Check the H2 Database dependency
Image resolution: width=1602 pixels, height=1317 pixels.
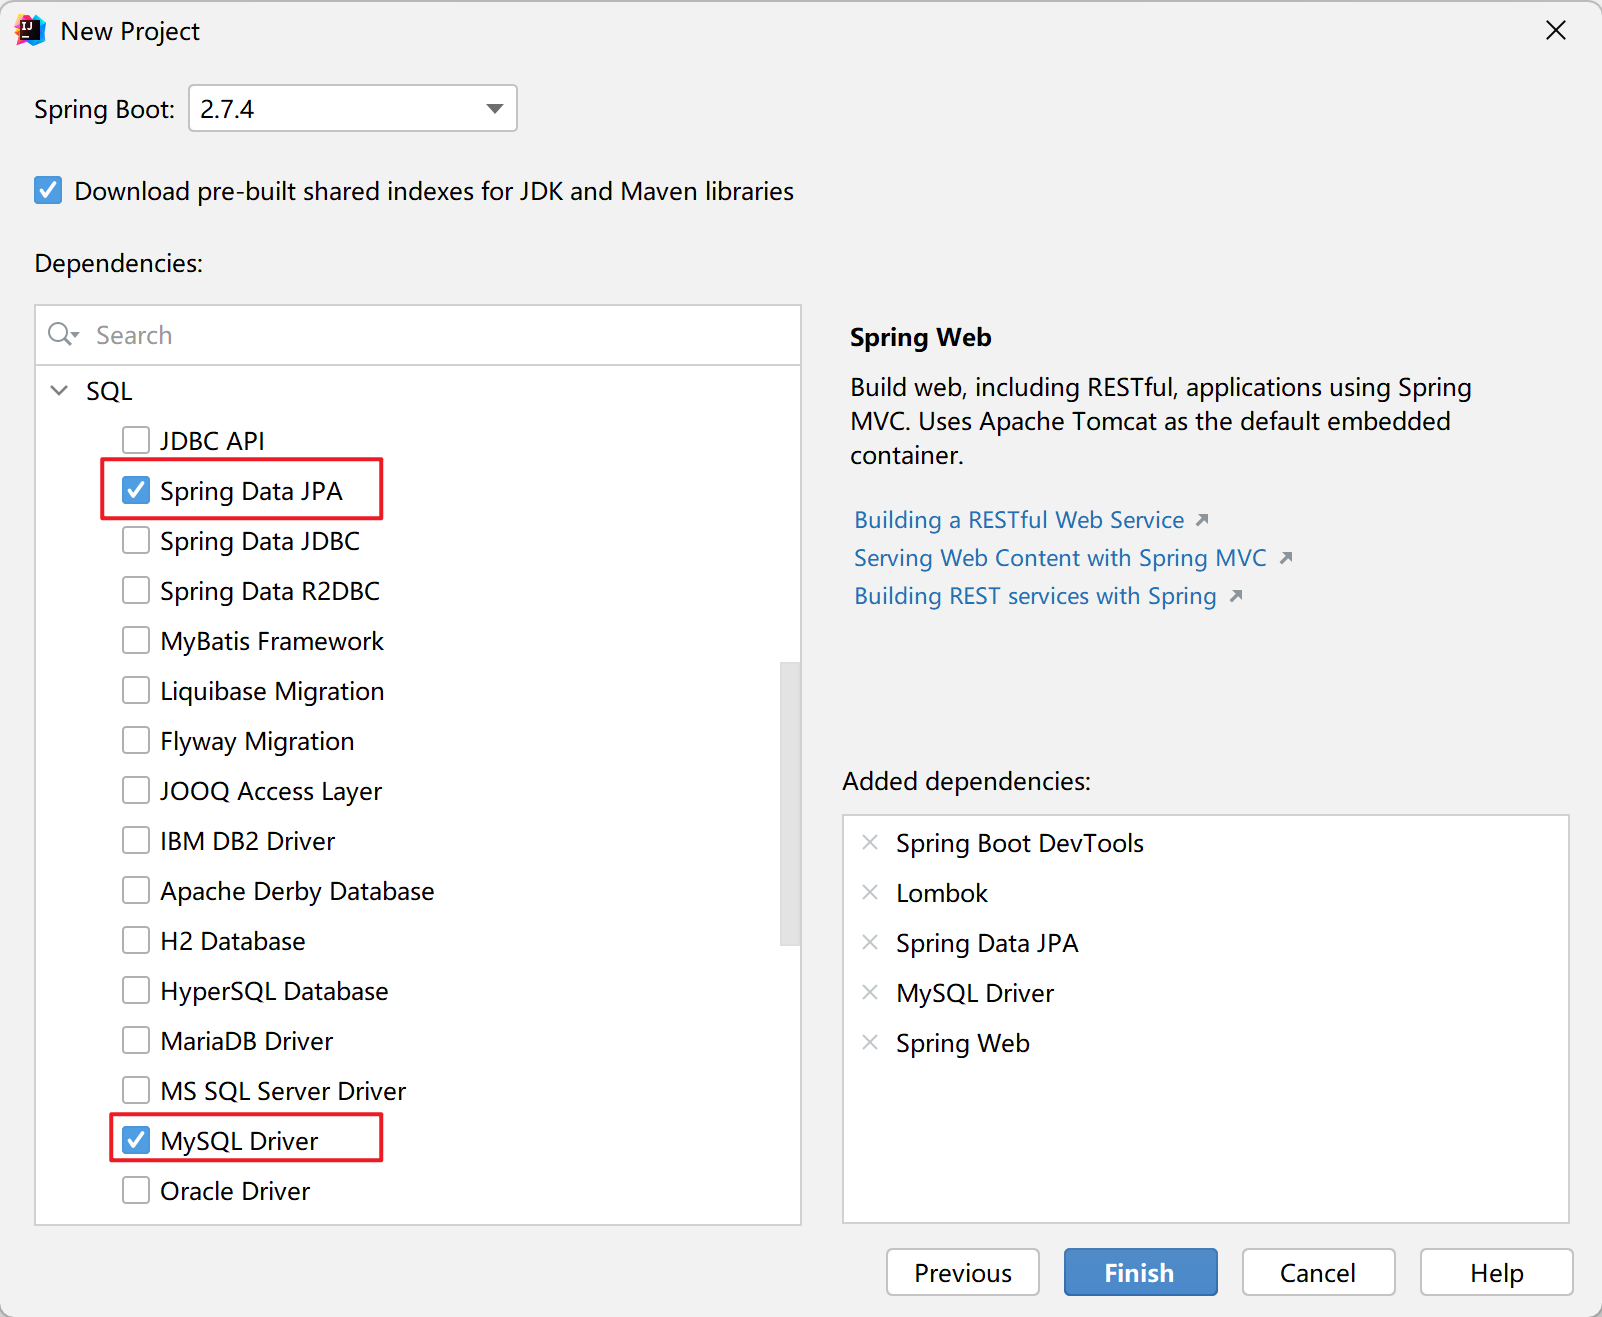(136, 940)
